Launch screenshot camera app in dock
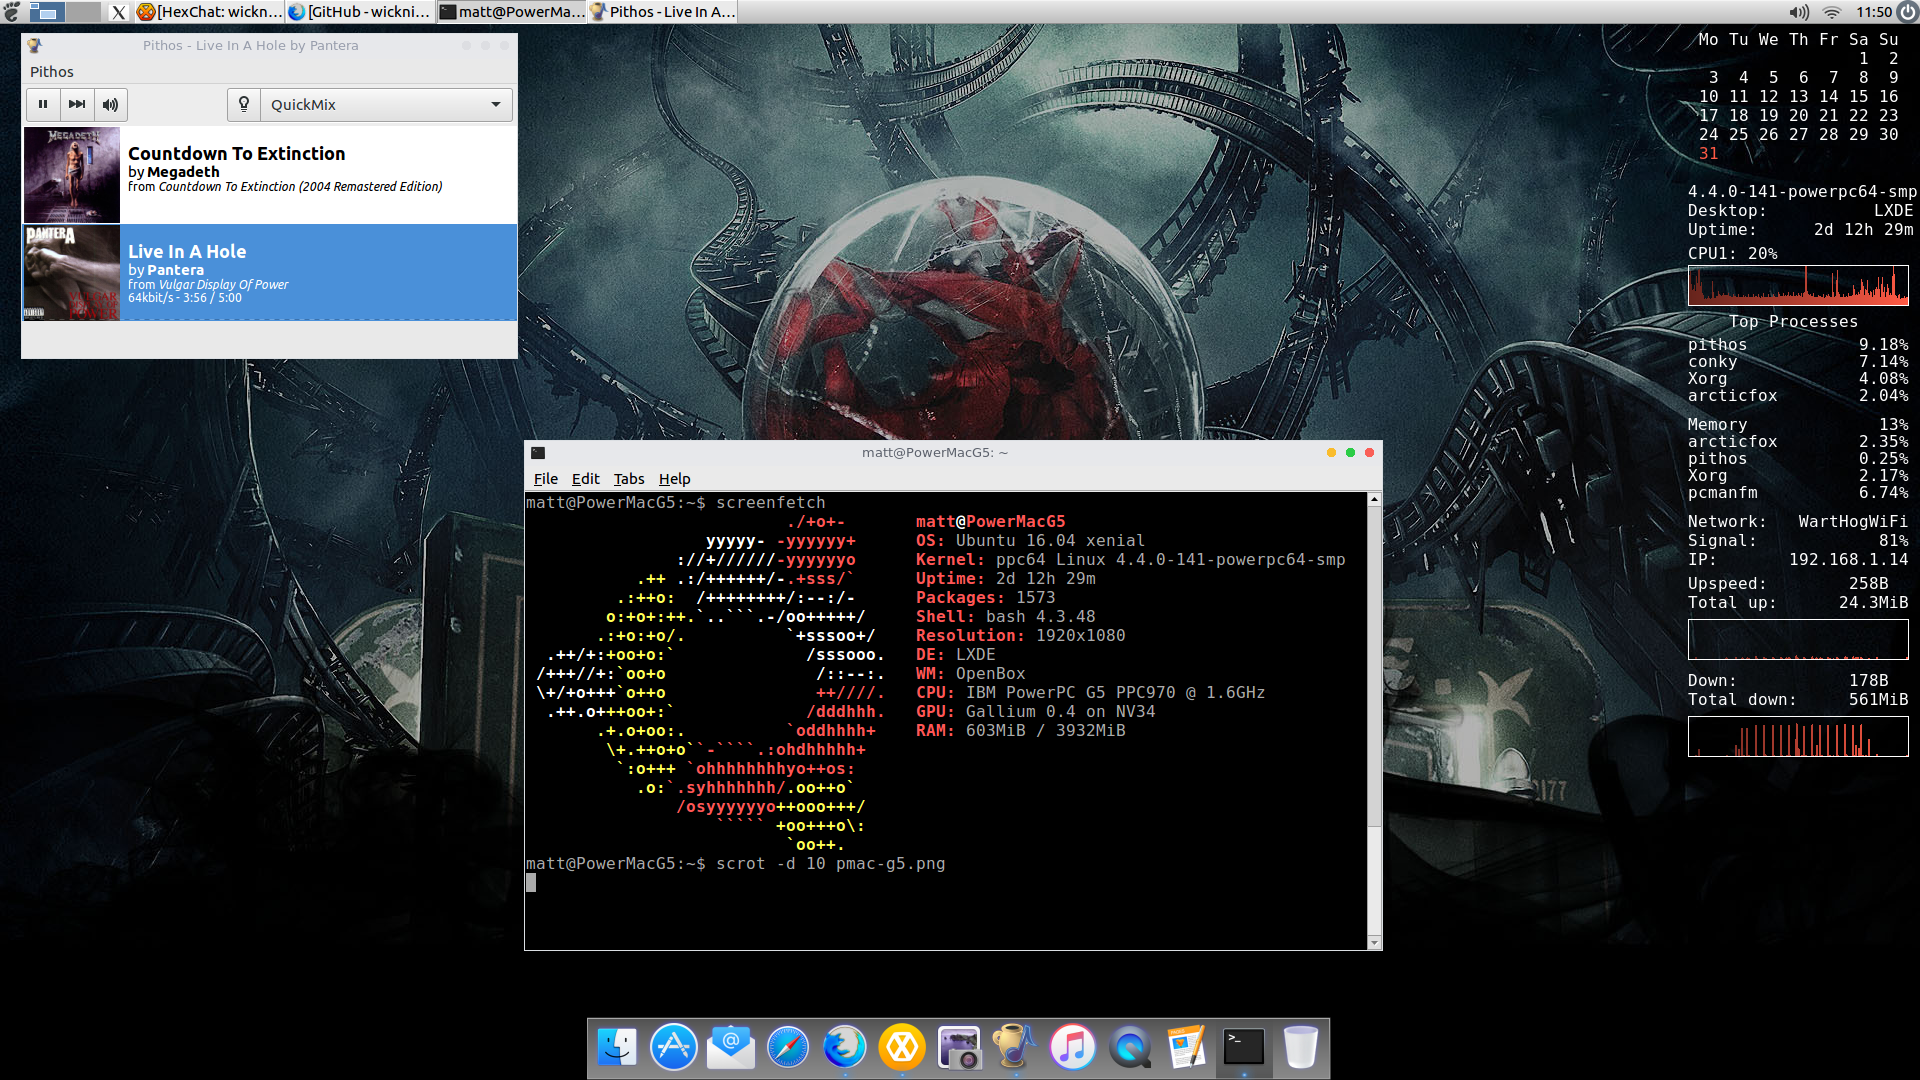This screenshot has height=1080, width=1920. coord(959,1047)
